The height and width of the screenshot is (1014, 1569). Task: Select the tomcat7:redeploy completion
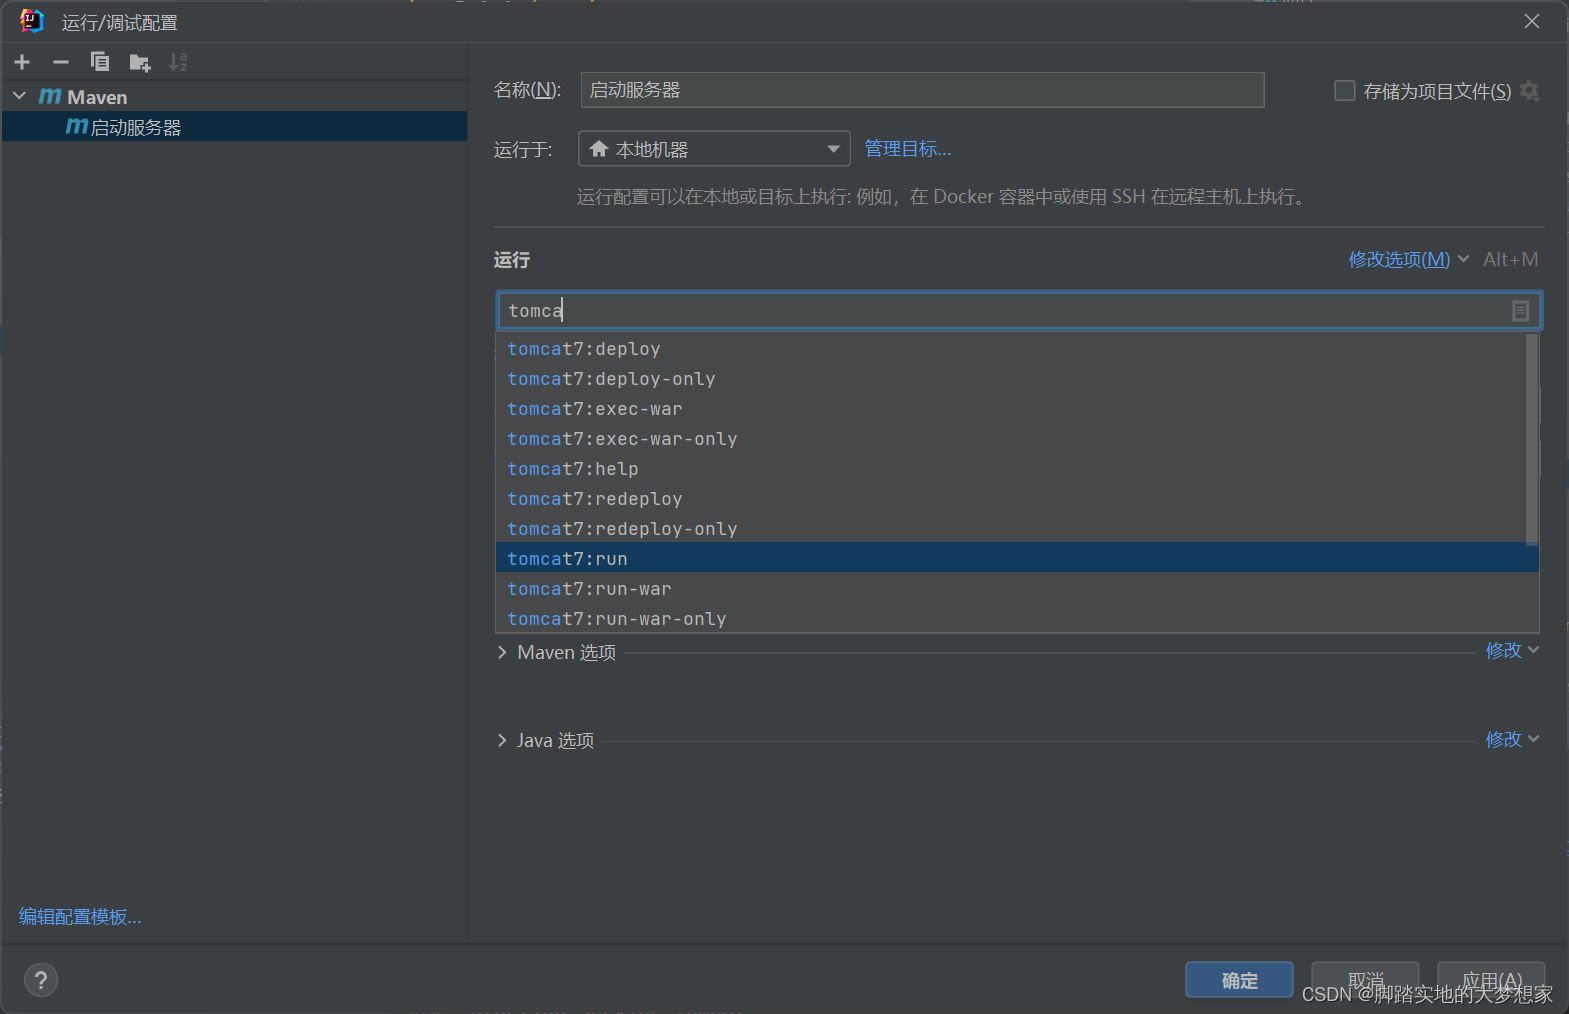pyautogui.click(x=1010, y=499)
